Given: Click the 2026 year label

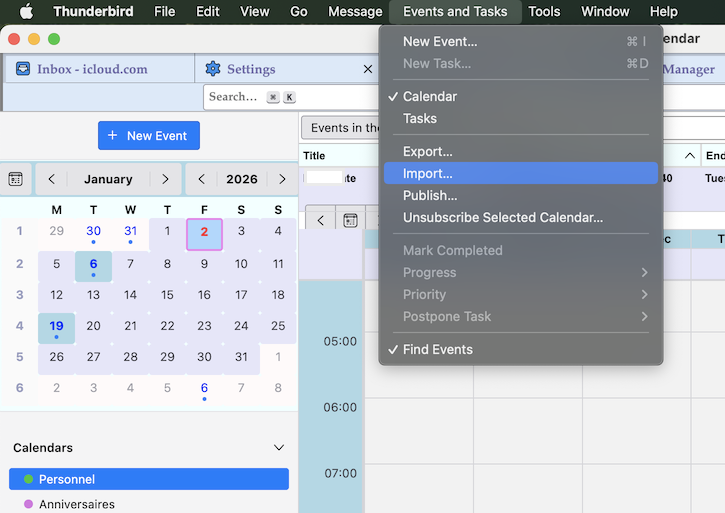Looking at the screenshot, I should pos(242,179).
